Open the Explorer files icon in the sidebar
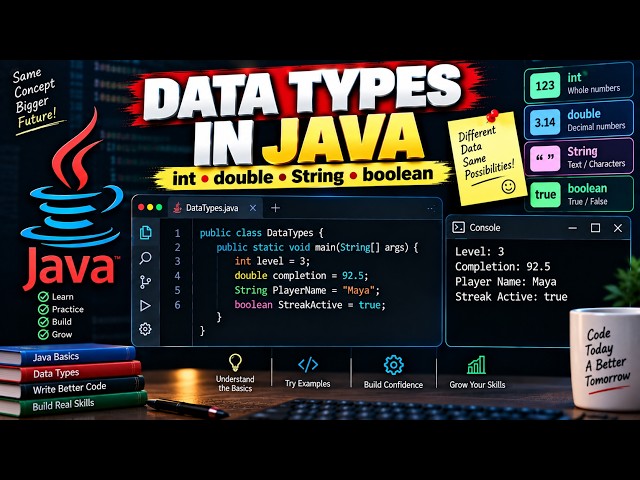 pos(146,233)
